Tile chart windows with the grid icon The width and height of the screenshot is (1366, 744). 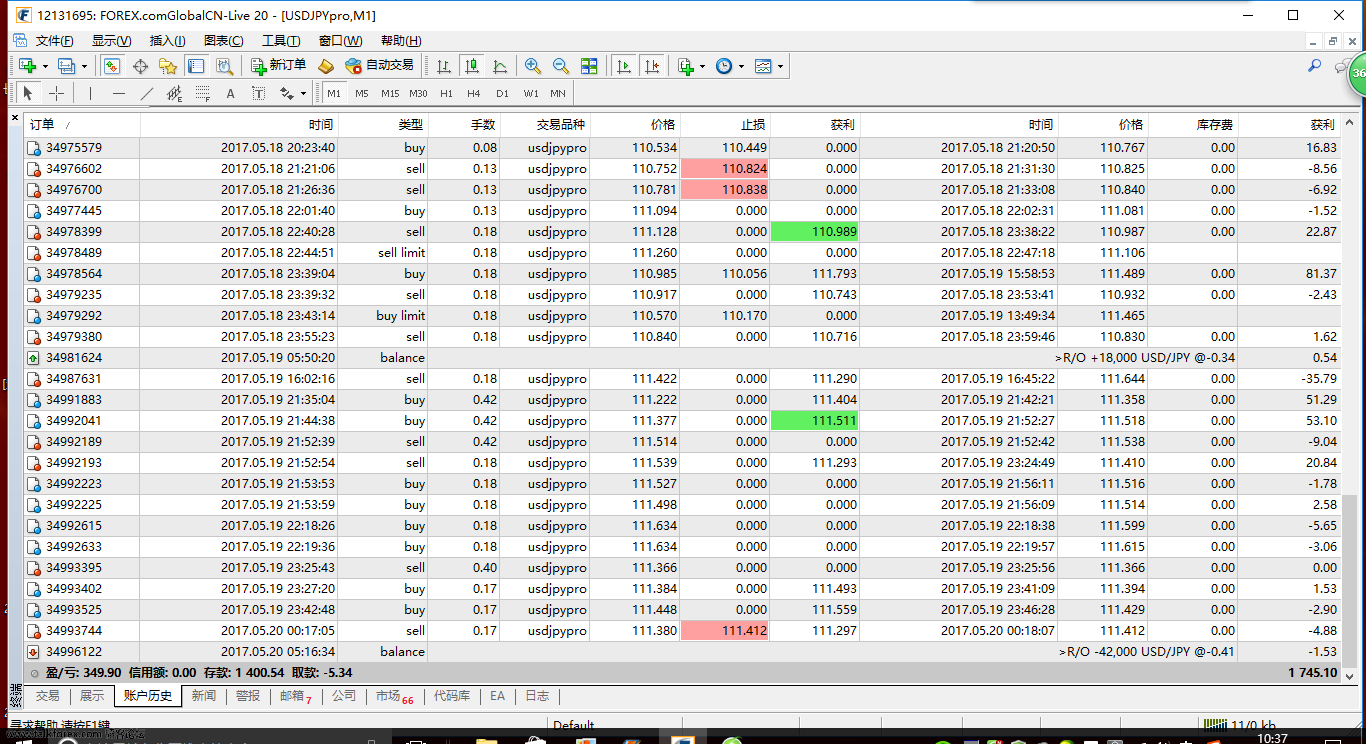[x=589, y=66]
